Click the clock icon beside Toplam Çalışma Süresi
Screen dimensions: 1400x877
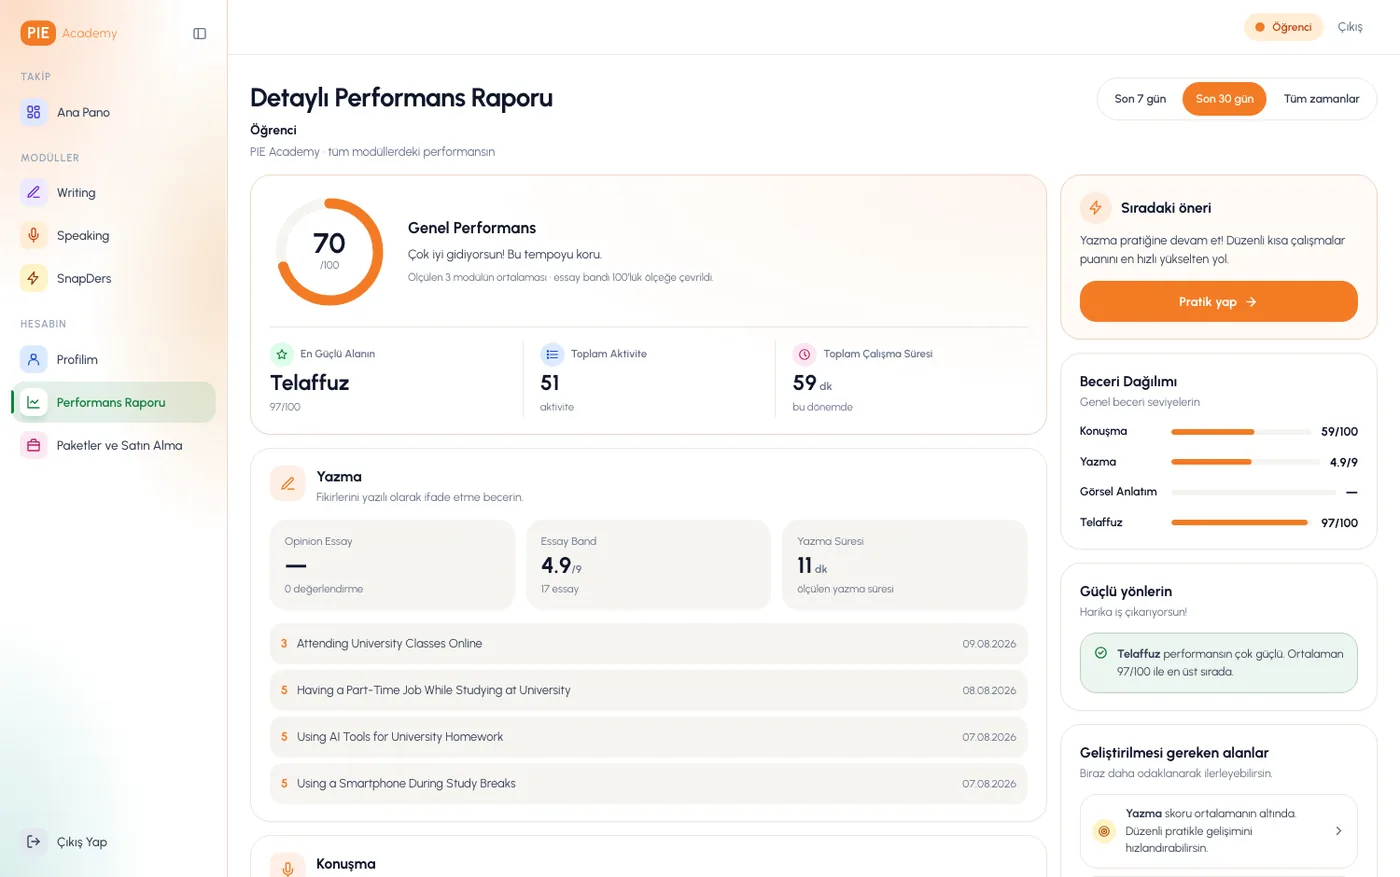(x=804, y=354)
